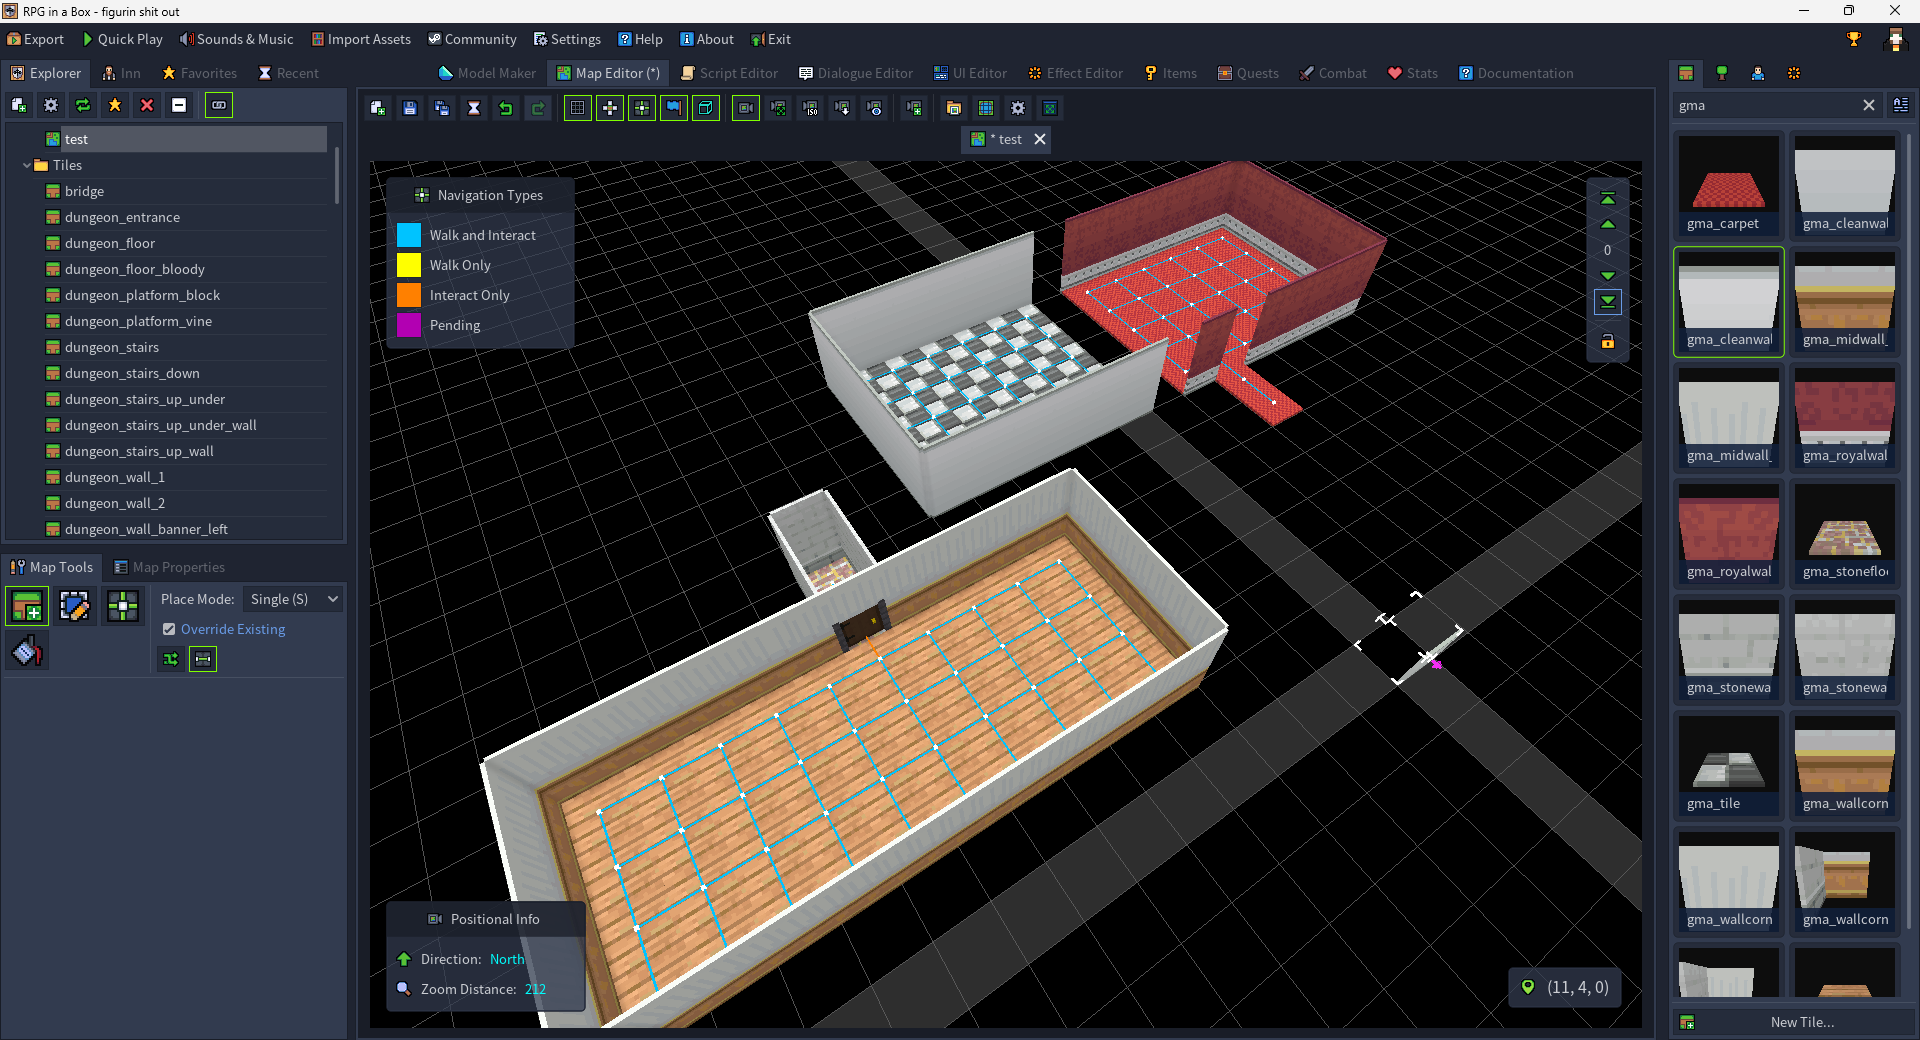Screen dimensions: 1920x1040
Task: Click the cyan Walk and Interact swatch
Action: point(409,235)
